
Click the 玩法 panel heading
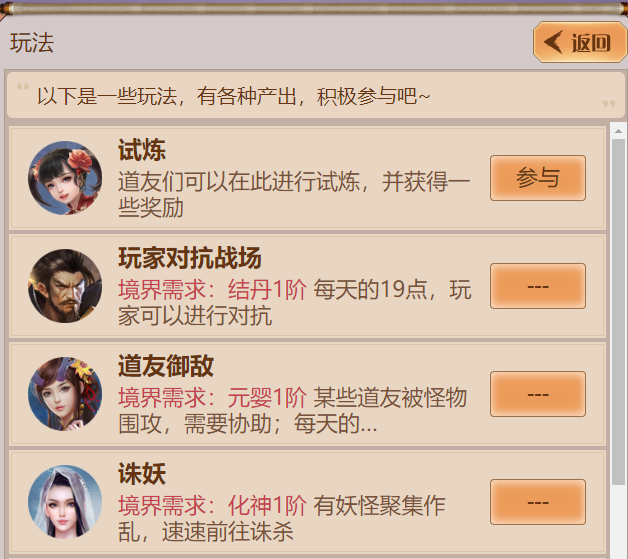tap(32, 43)
